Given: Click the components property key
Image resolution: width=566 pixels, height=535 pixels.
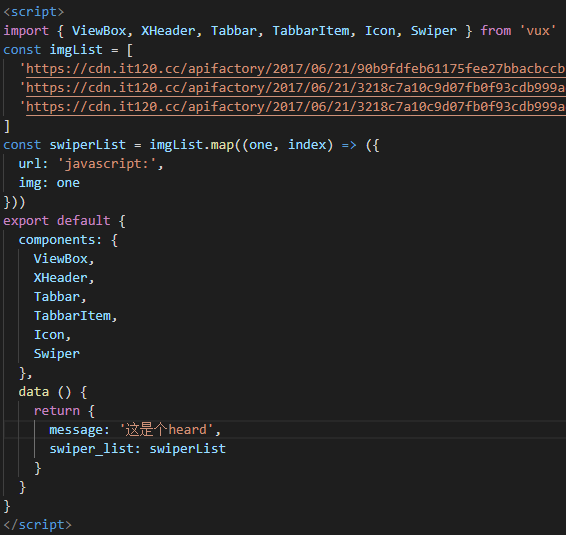Looking at the screenshot, I should 57,240.
